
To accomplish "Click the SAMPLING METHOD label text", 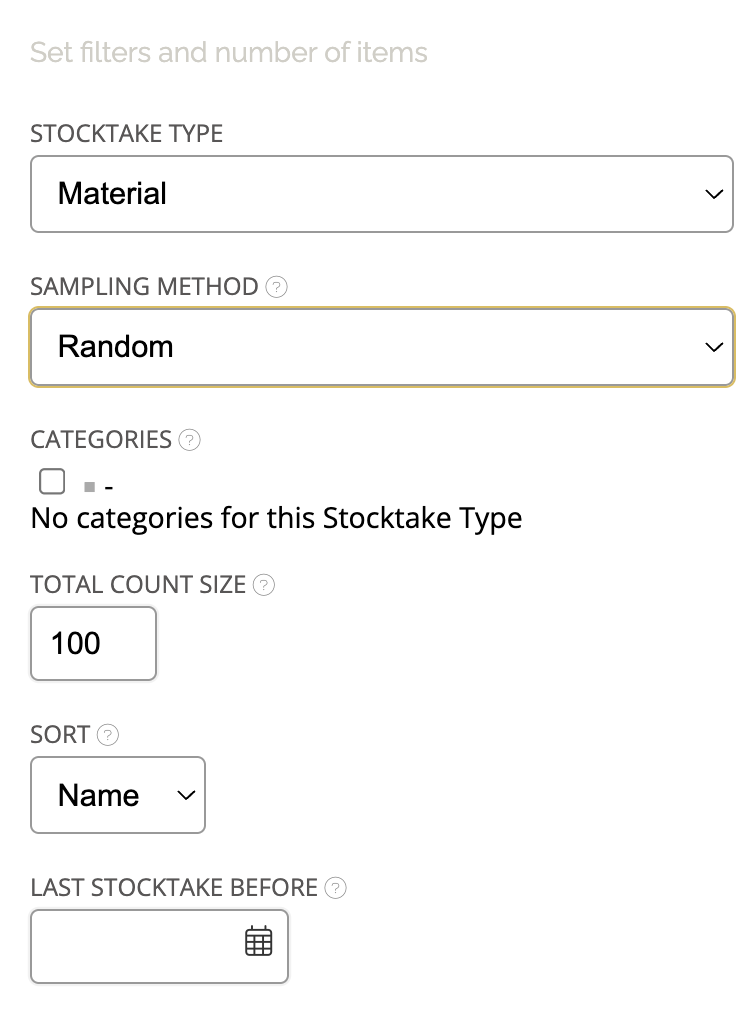I will click(144, 287).
